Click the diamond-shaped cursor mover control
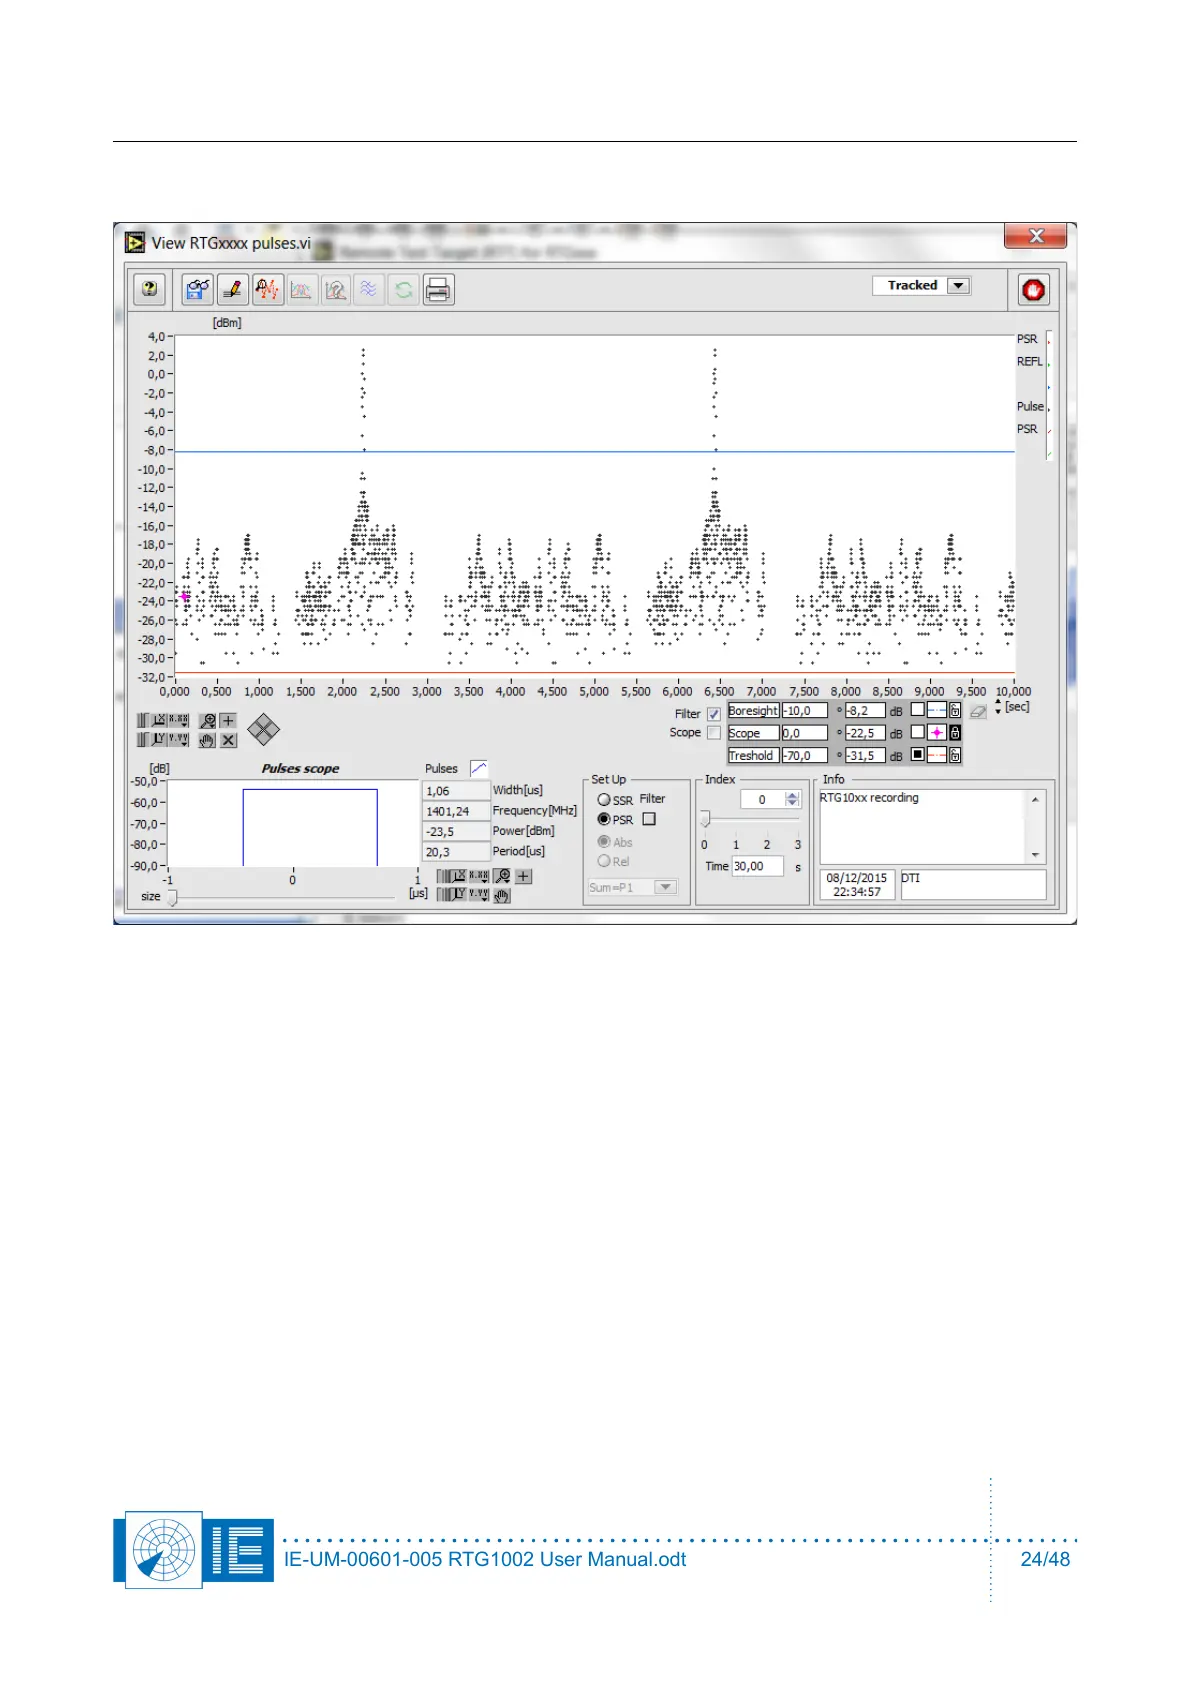Image resolution: width=1190 pixels, height=1684 pixels. [263, 730]
